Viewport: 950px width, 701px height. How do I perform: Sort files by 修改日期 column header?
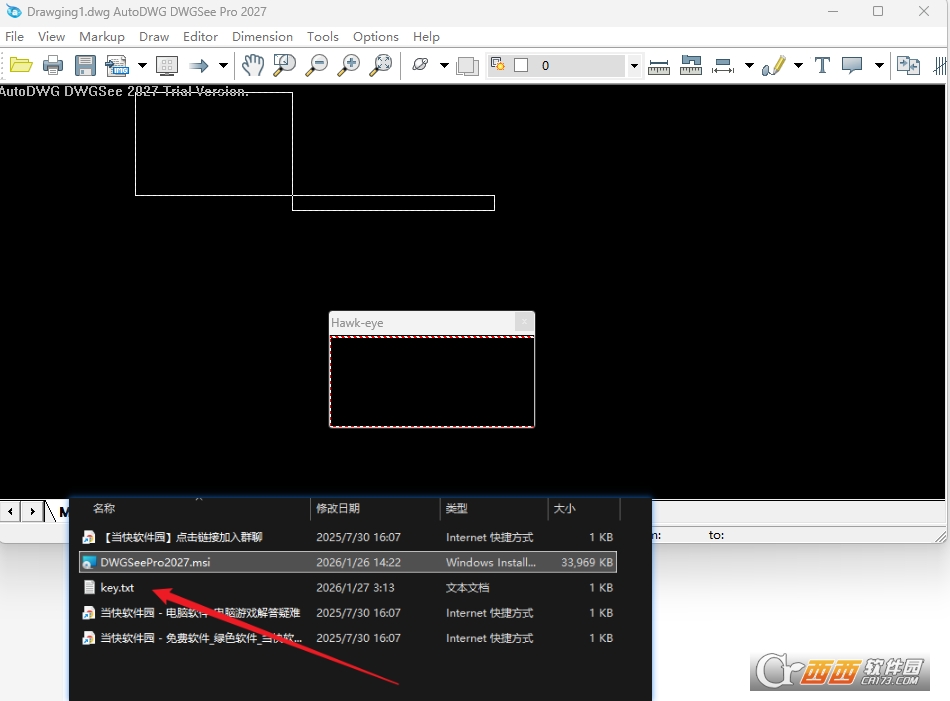tap(337, 508)
